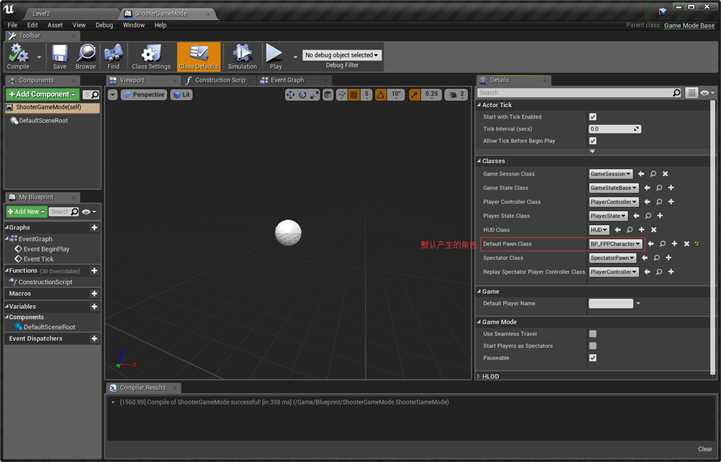Browse to Default Pawn Class asset

tap(662, 244)
